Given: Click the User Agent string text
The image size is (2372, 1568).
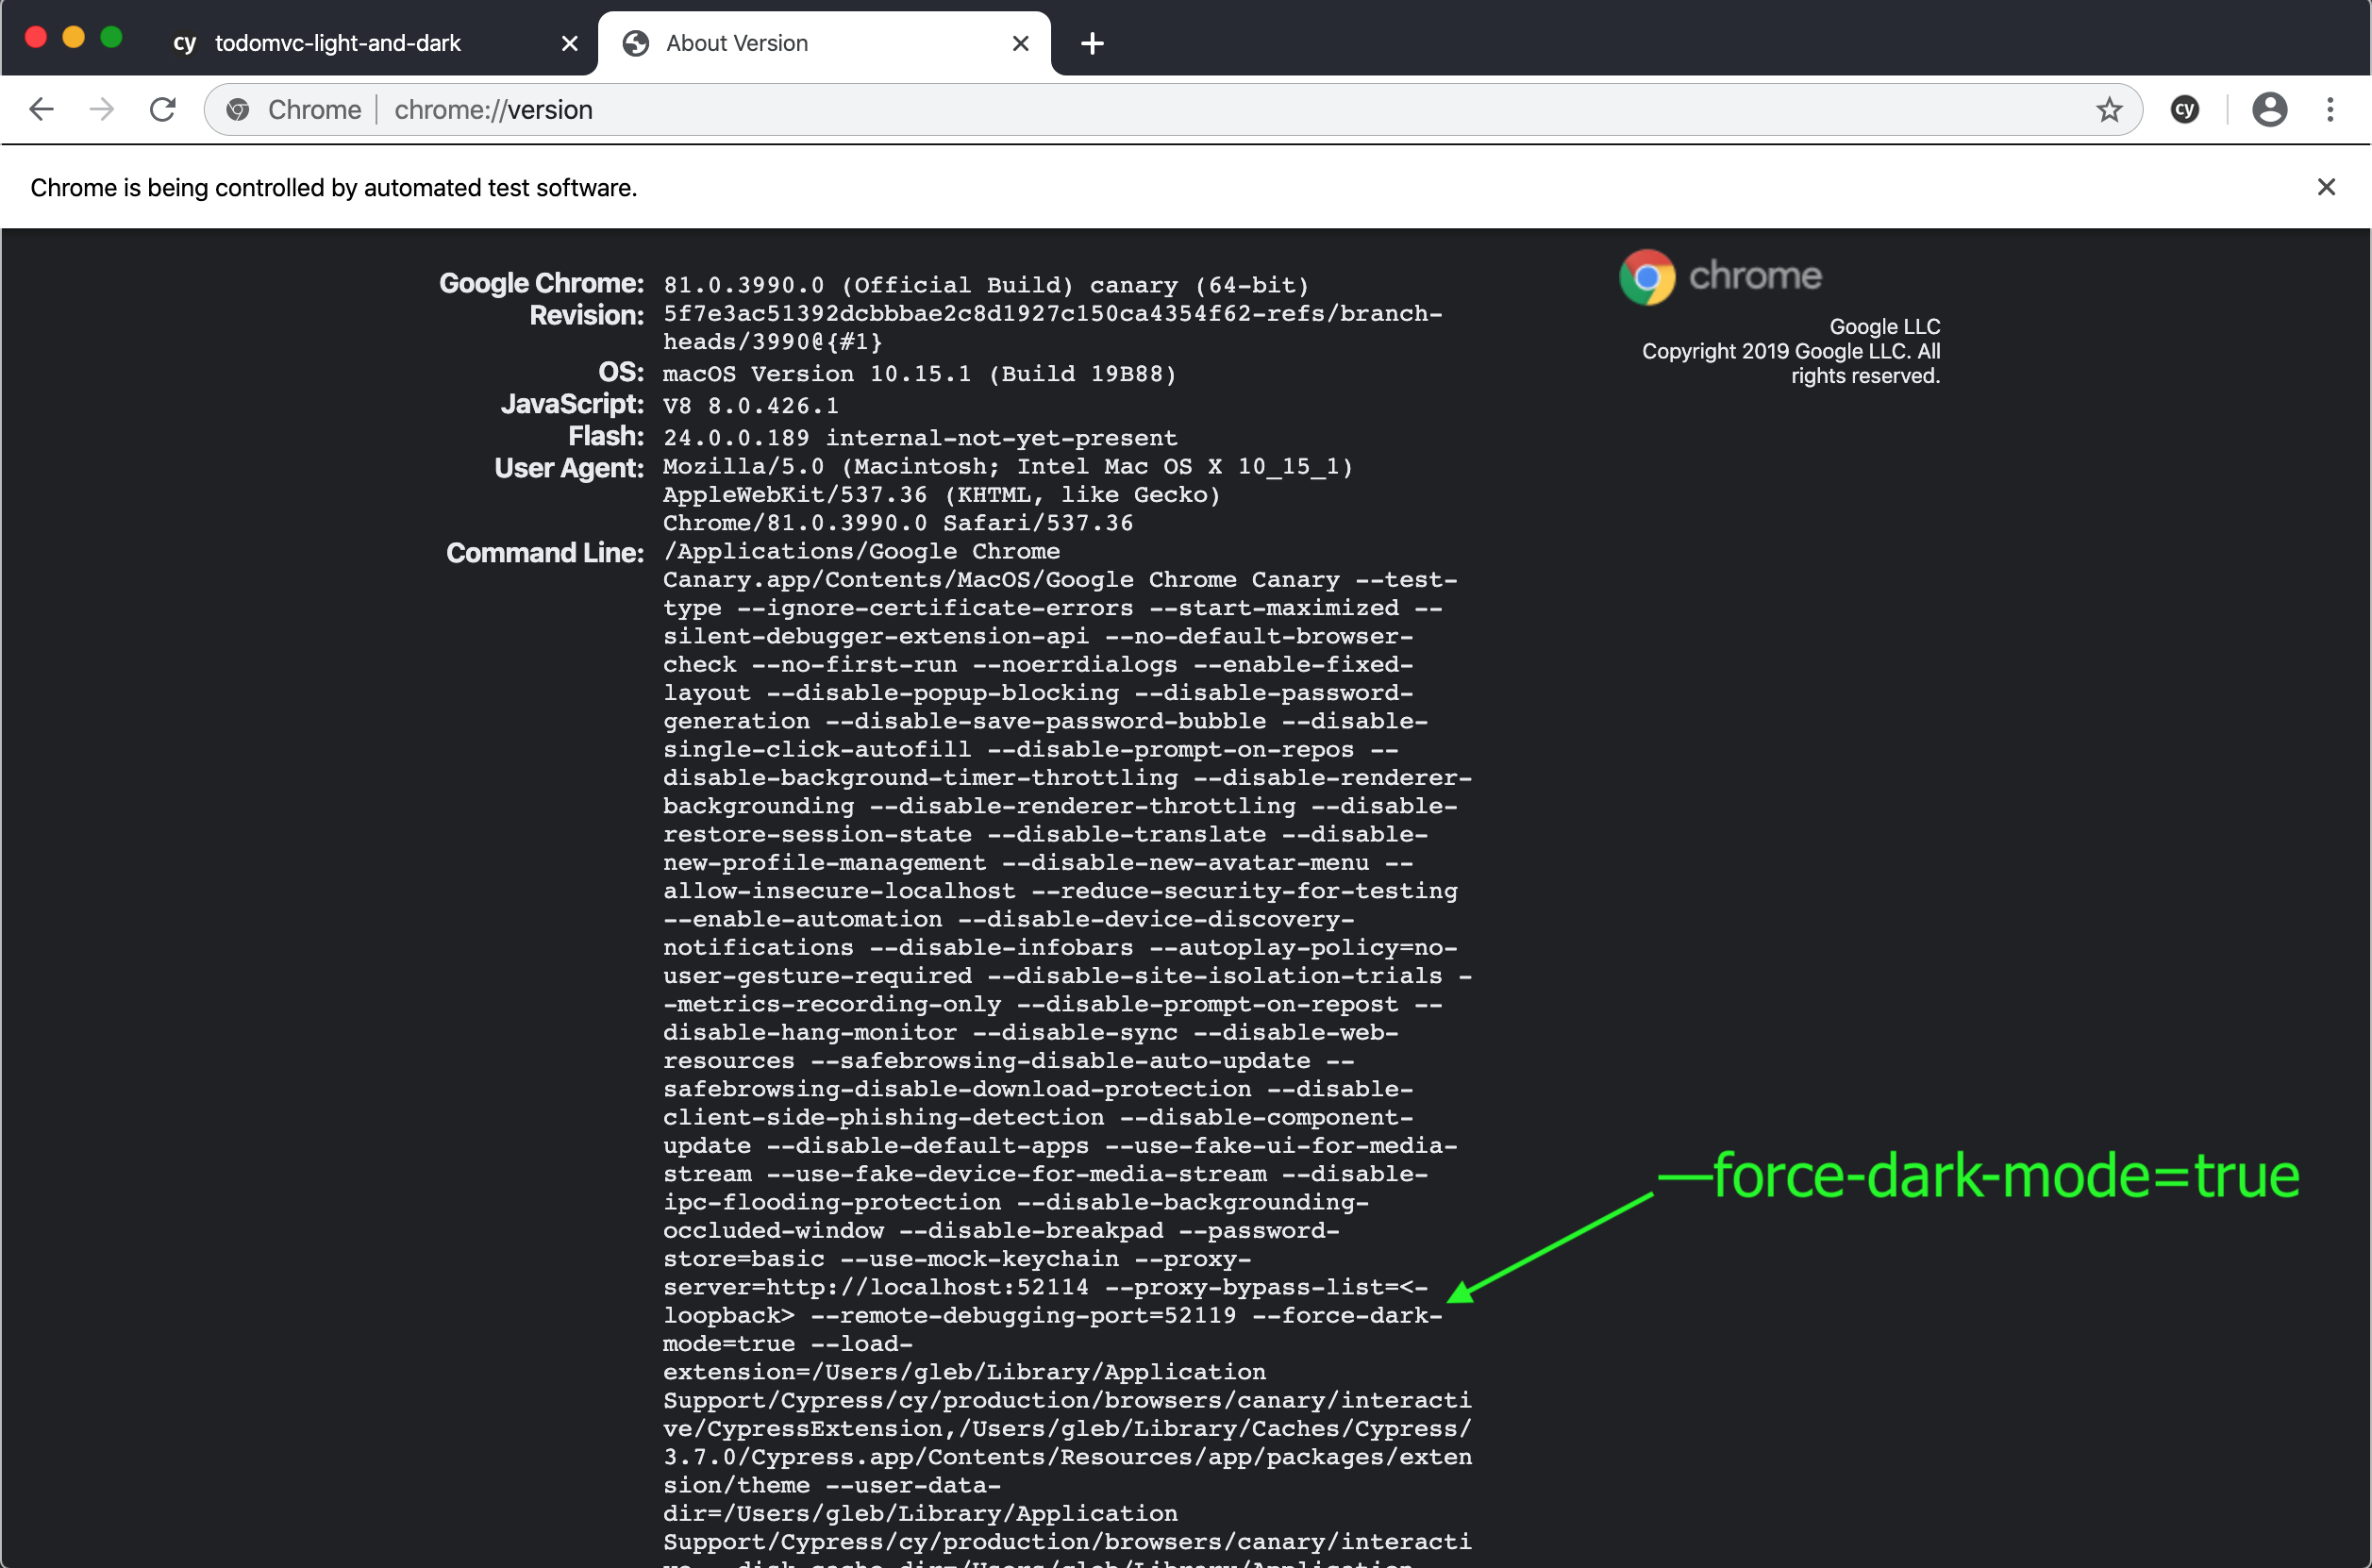Looking at the screenshot, I should coord(1007,494).
